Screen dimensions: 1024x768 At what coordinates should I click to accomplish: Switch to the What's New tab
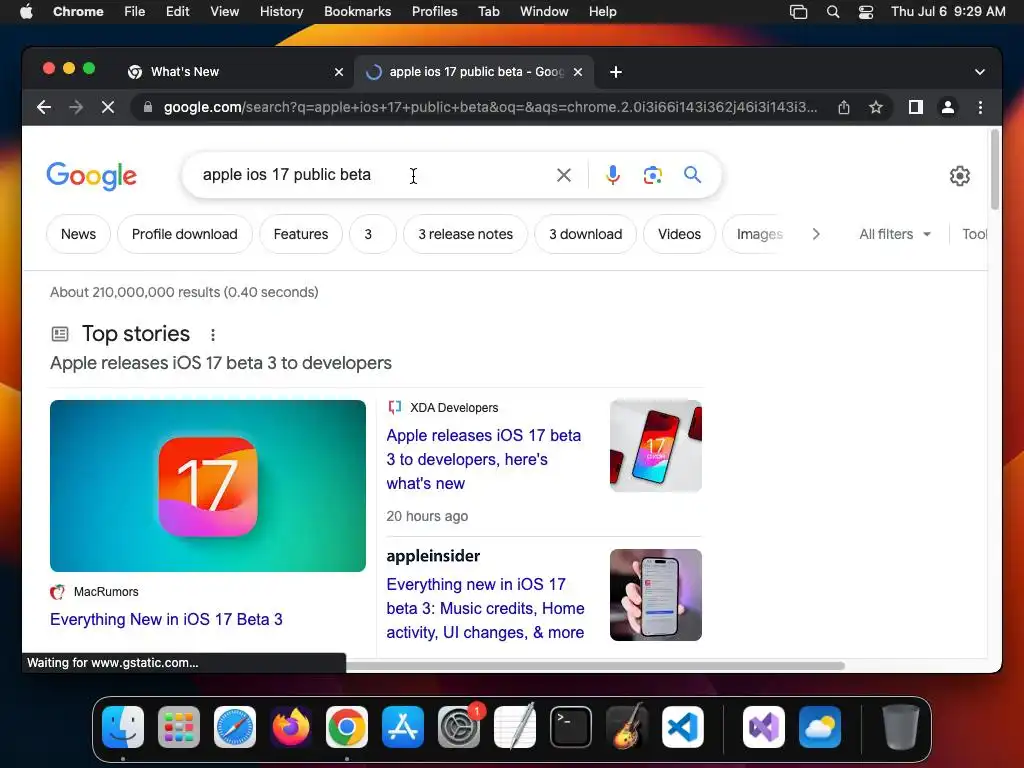coord(235,72)
